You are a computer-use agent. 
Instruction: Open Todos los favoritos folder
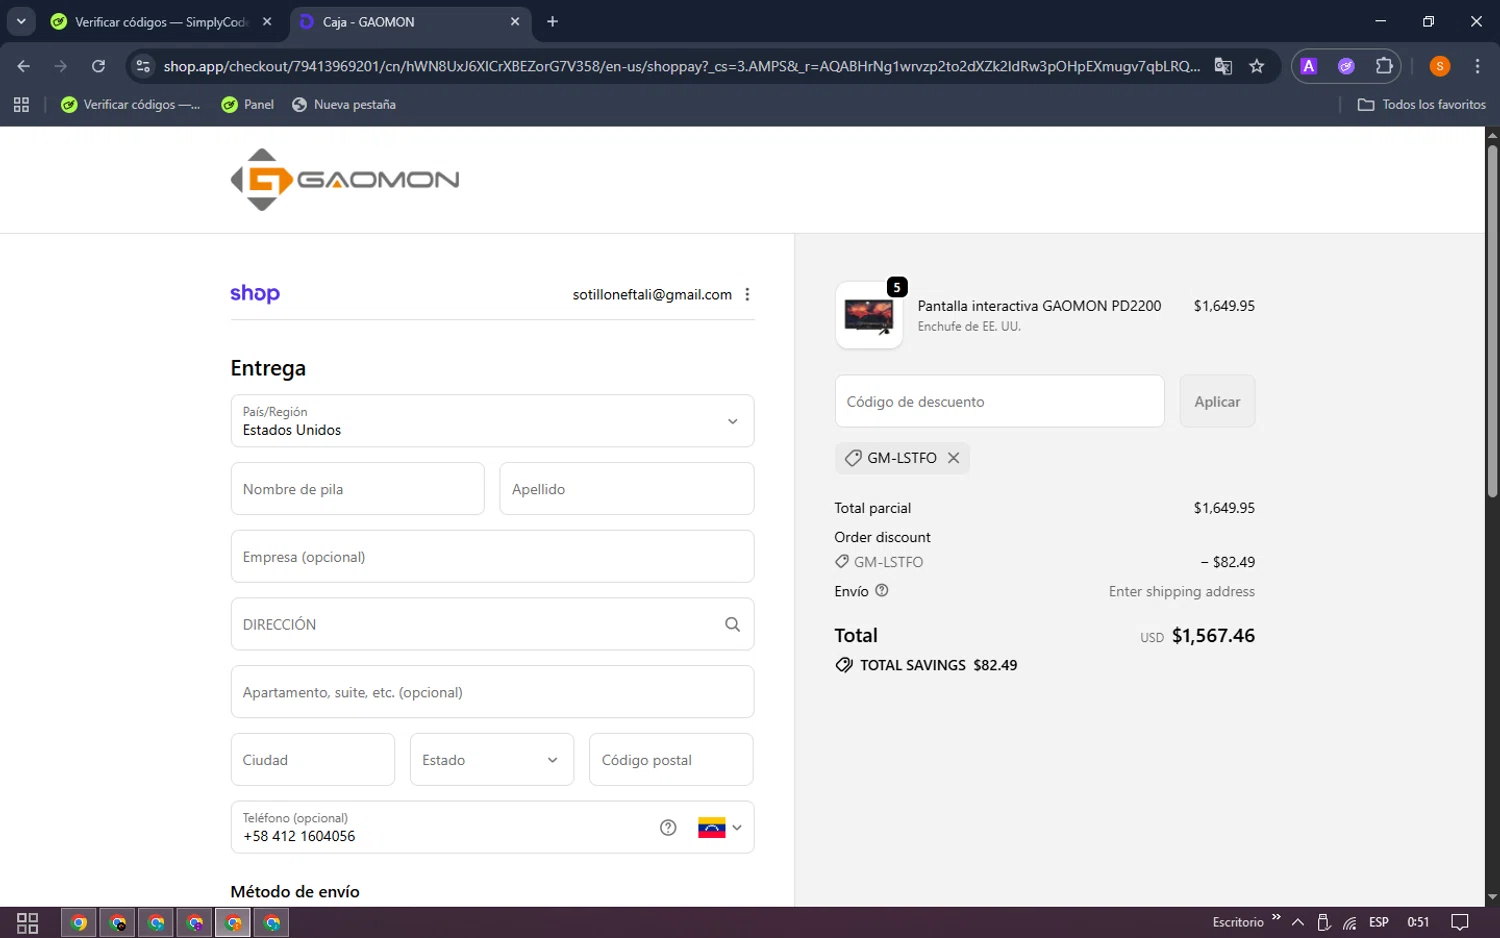tap(1421, 104)
